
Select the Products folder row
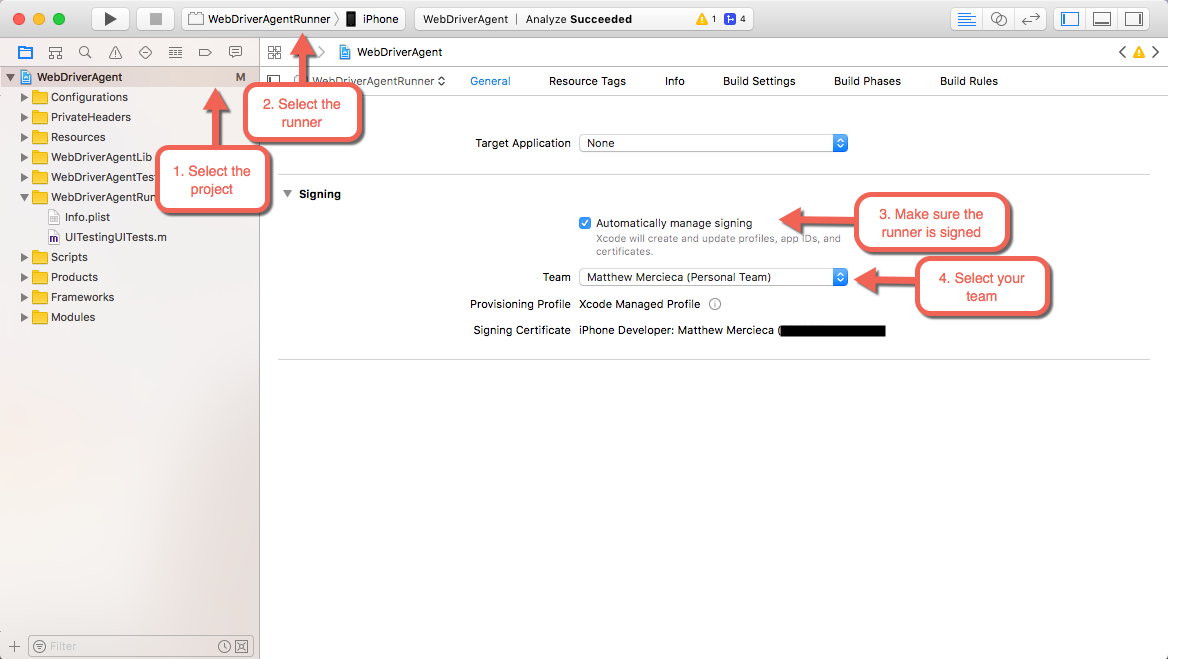click(130, 277)
